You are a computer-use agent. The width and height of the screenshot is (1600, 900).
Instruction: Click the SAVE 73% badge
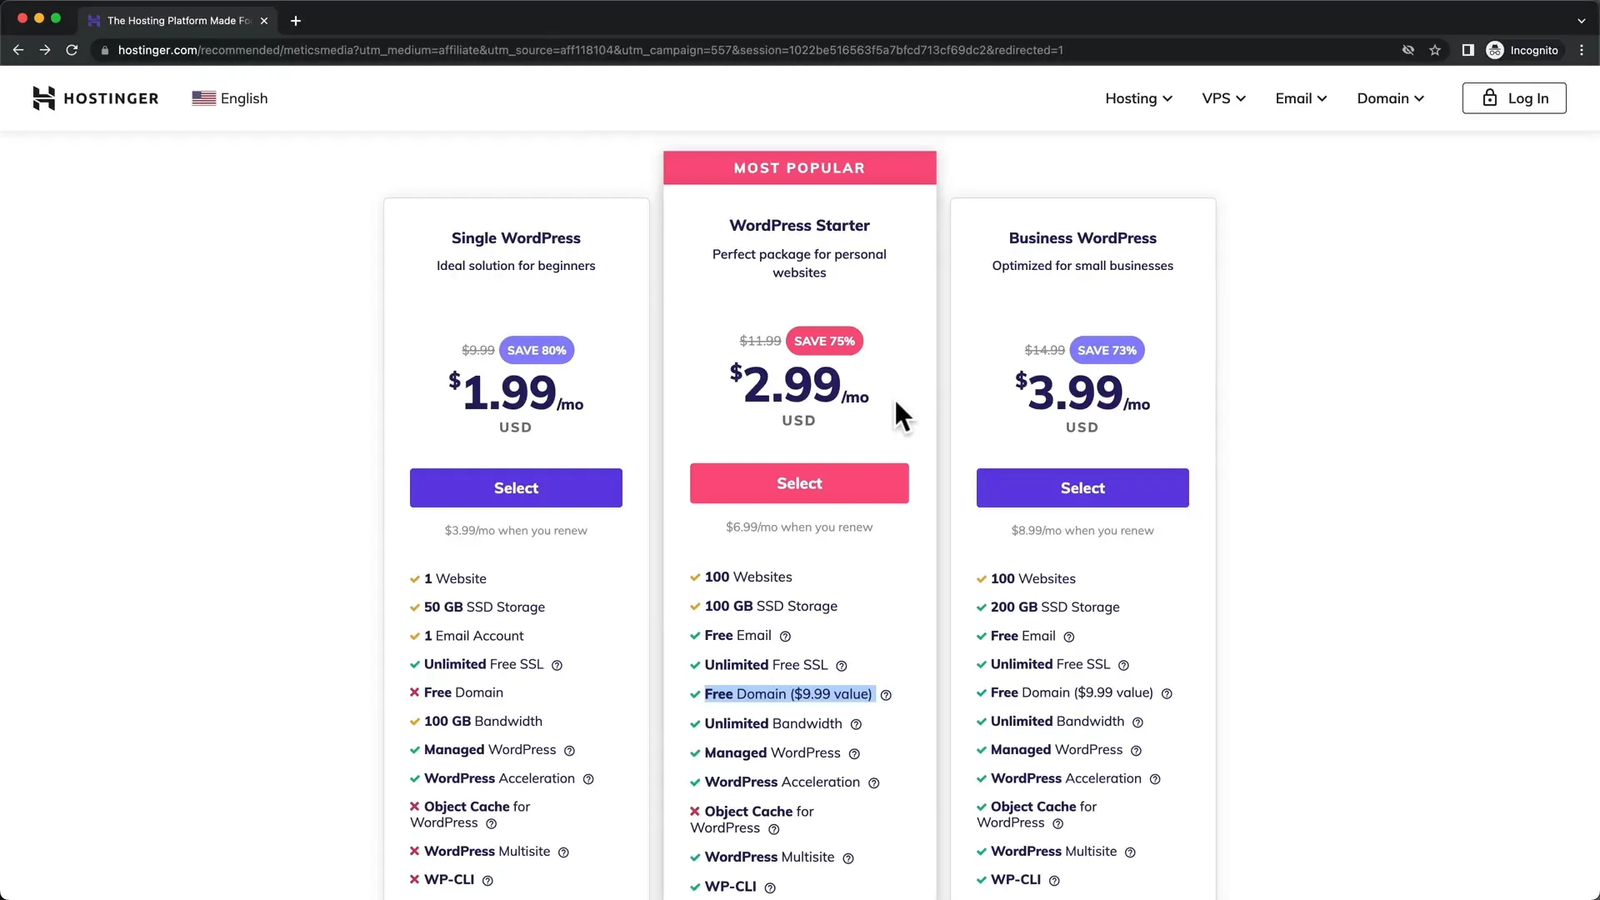click(1107, 350)
